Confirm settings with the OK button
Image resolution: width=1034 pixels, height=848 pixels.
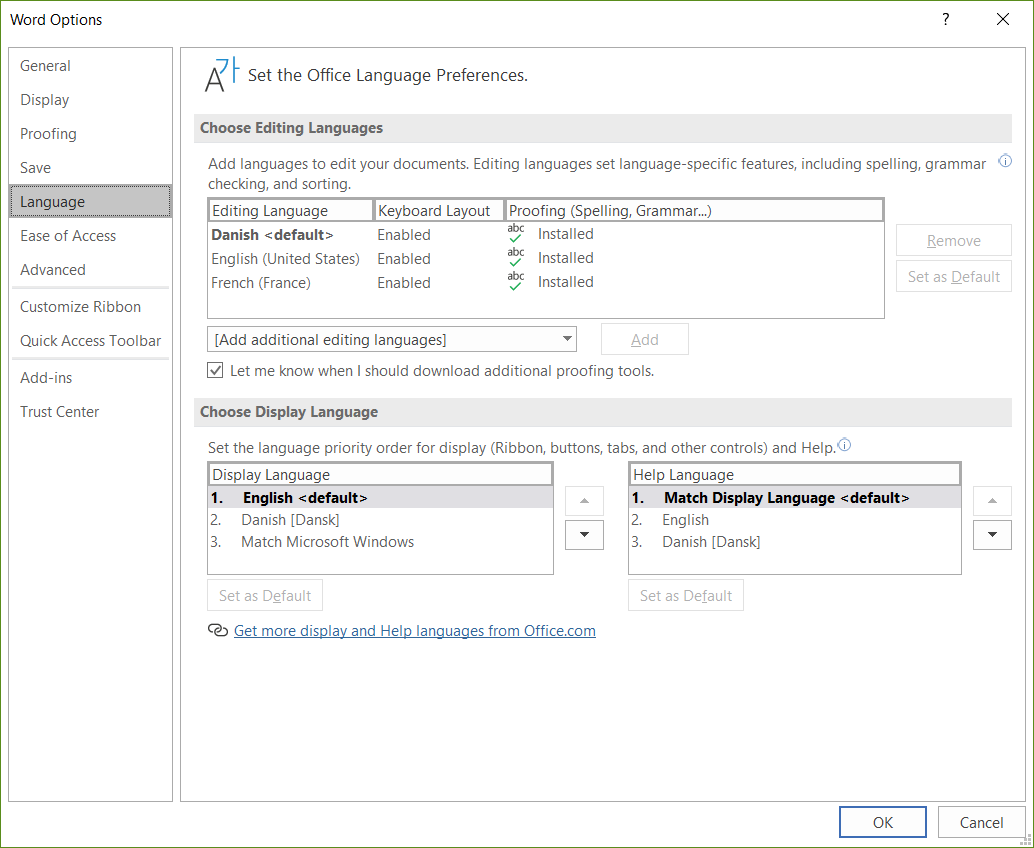point(882,822)
